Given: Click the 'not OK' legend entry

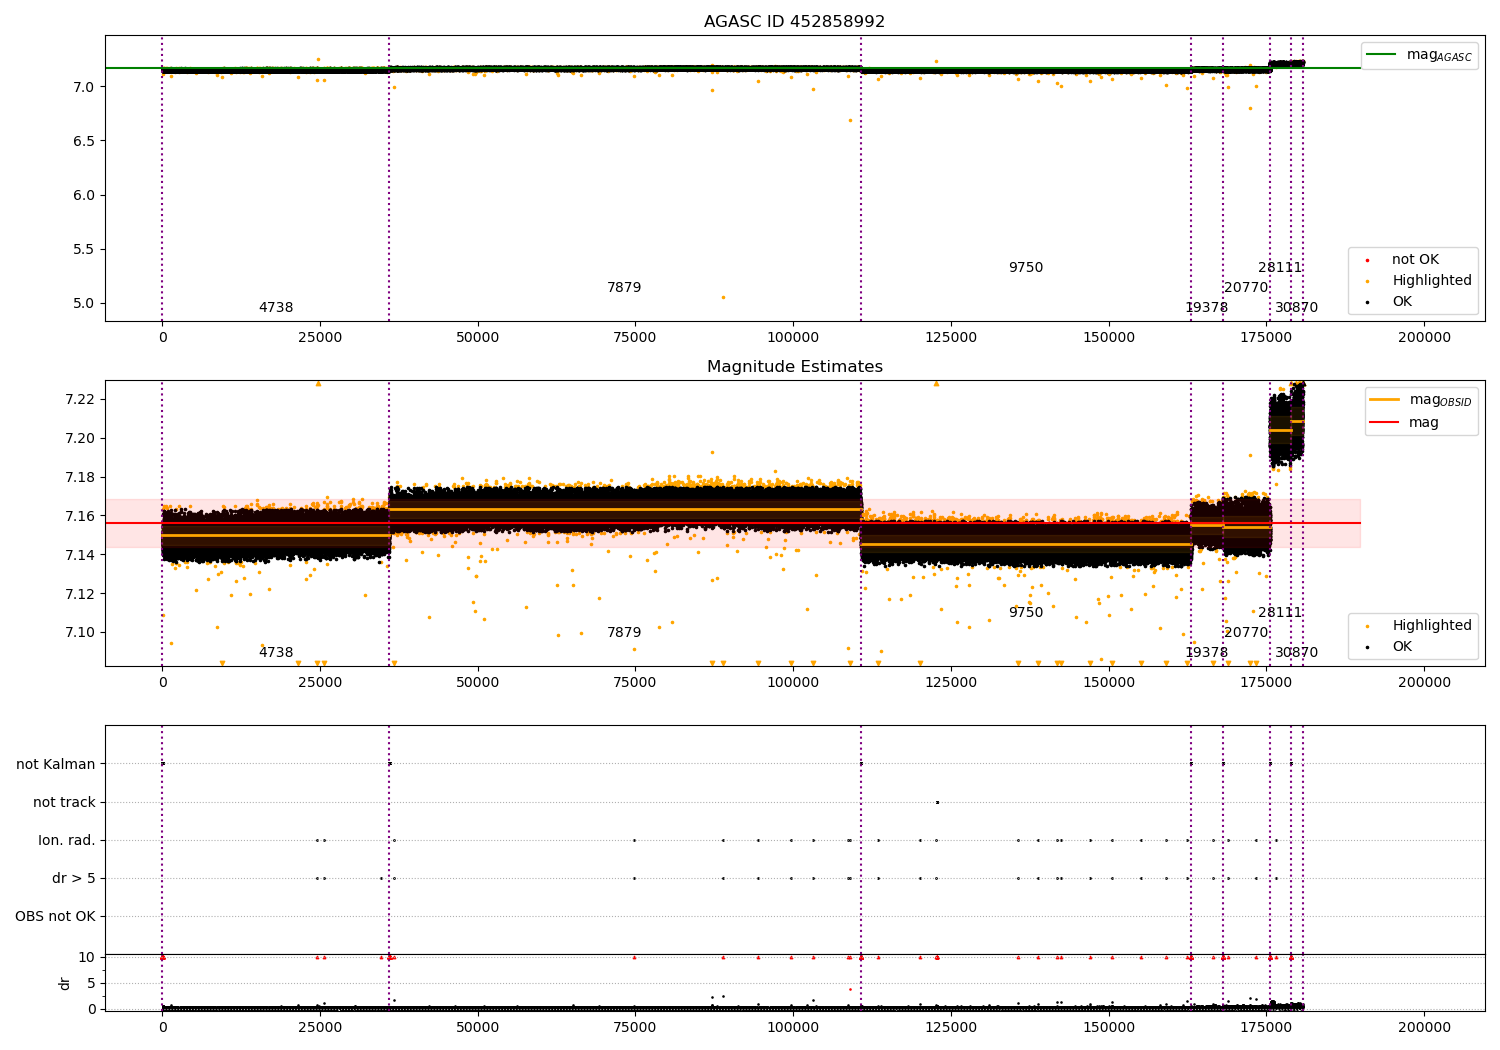Looking at the screenshot, I should pyautogui.click(x=1415, y=260).
